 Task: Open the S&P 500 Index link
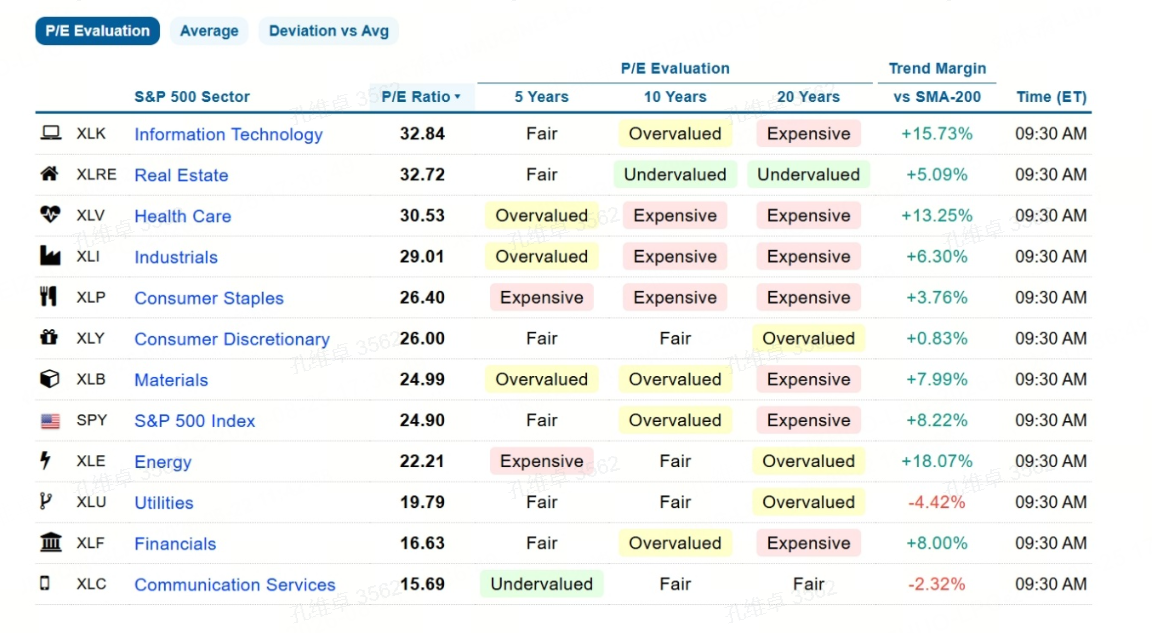point(195,421)
